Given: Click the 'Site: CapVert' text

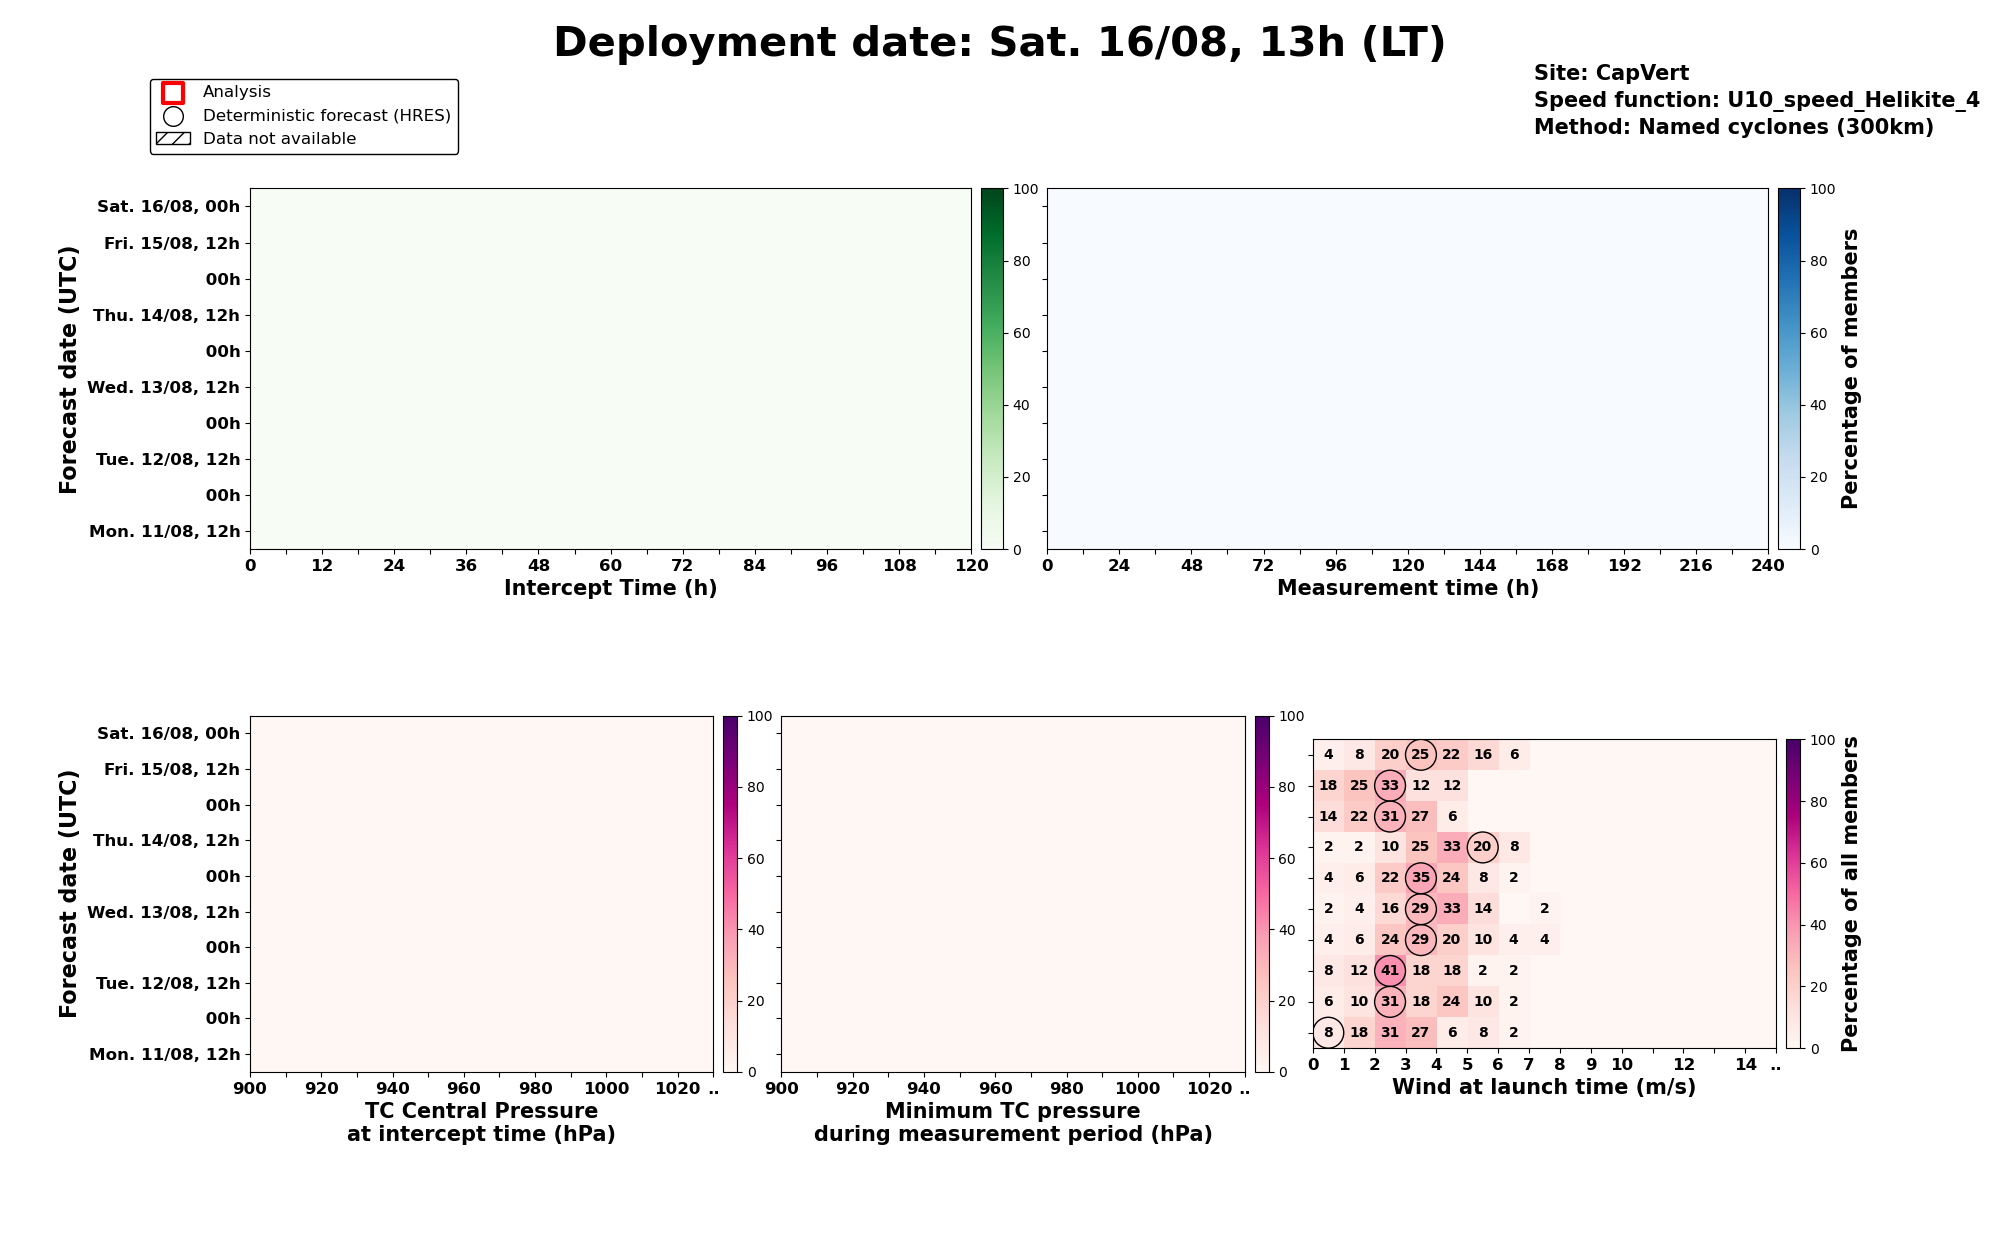Looking at the screenshot, I should click(x=1611, y=73).
